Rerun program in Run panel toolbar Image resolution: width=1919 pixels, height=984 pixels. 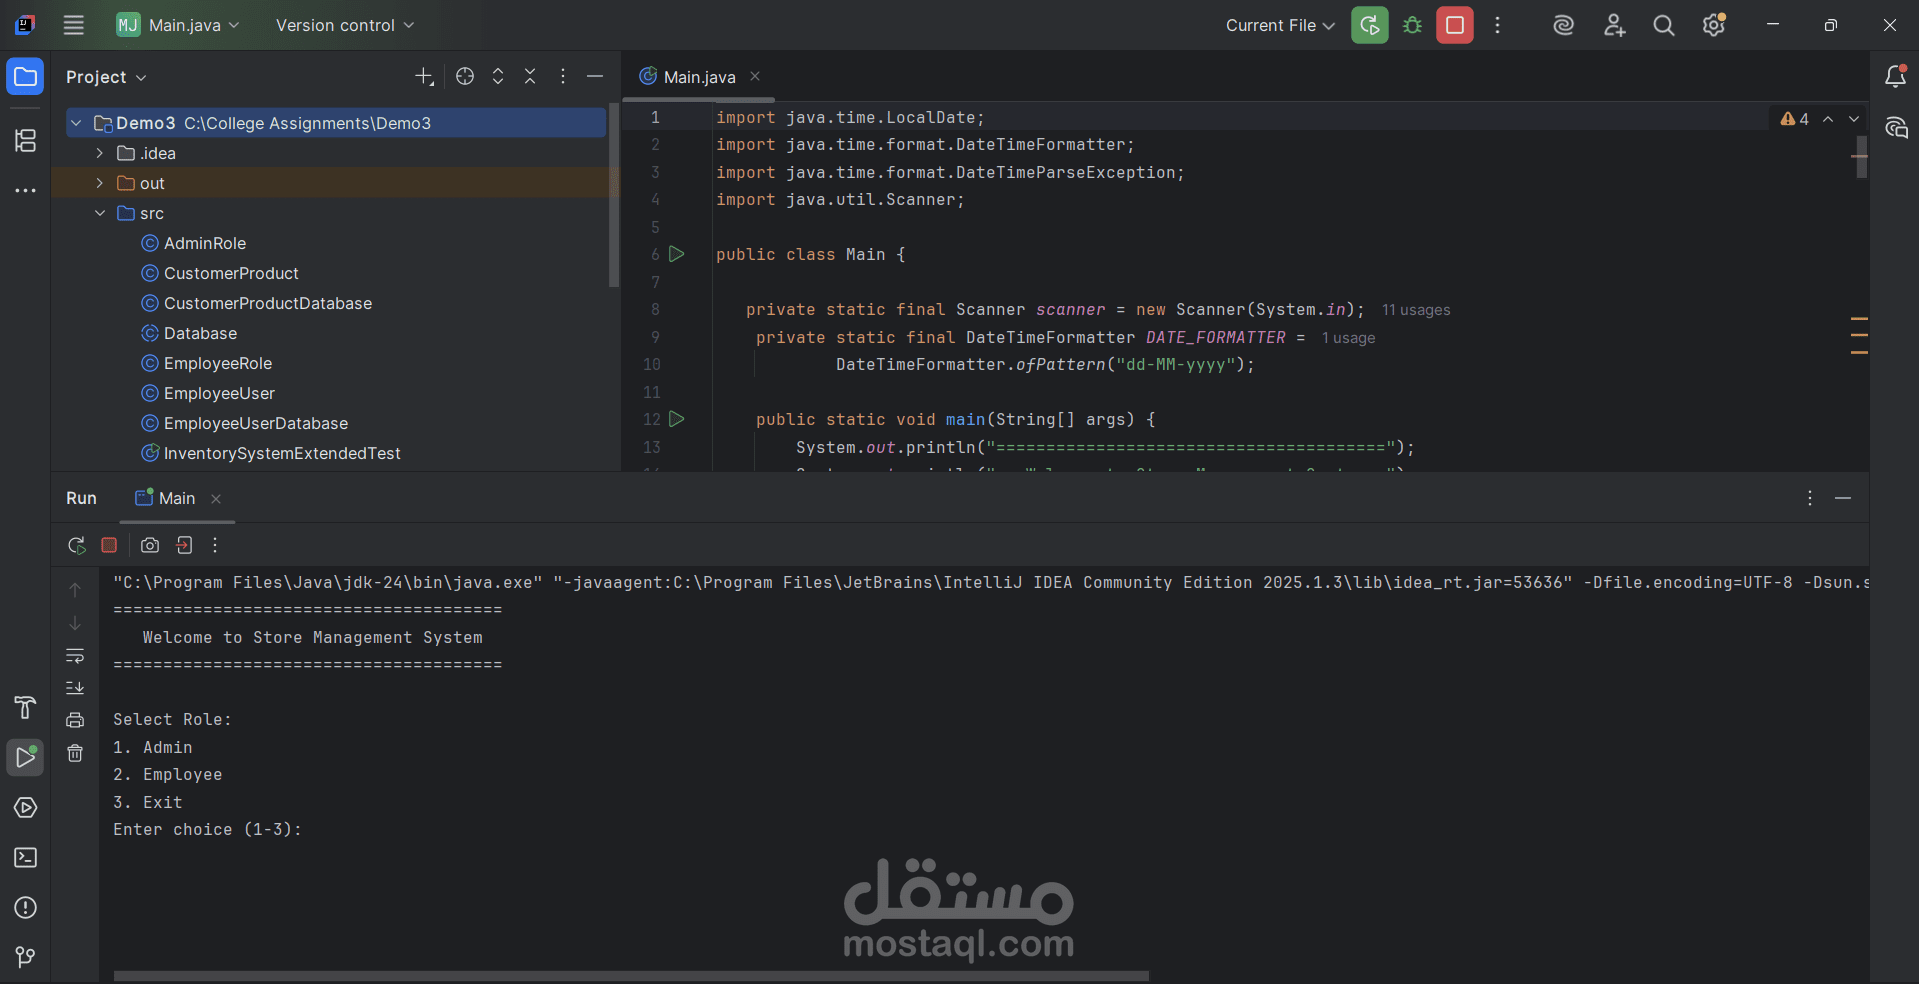76,545
